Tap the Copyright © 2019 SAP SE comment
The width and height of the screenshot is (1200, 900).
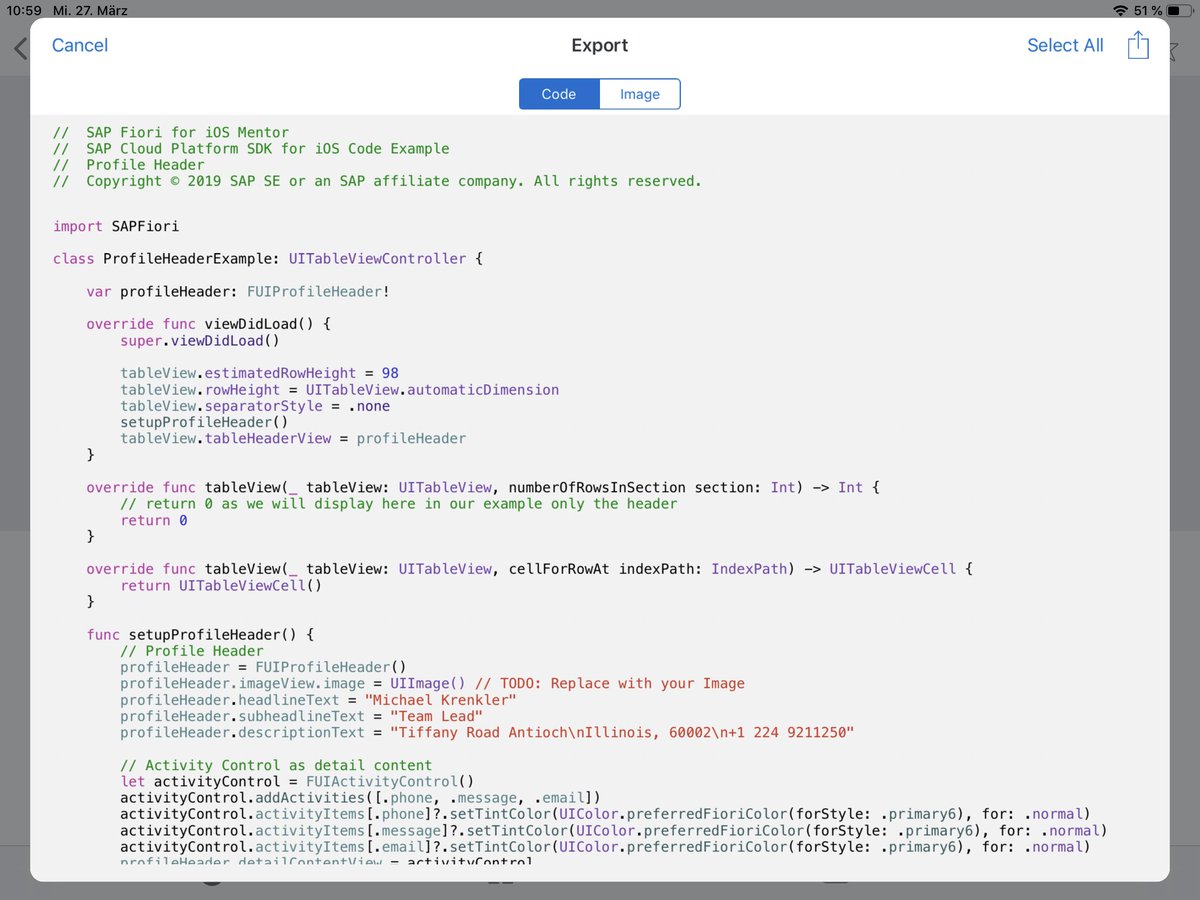377,181
